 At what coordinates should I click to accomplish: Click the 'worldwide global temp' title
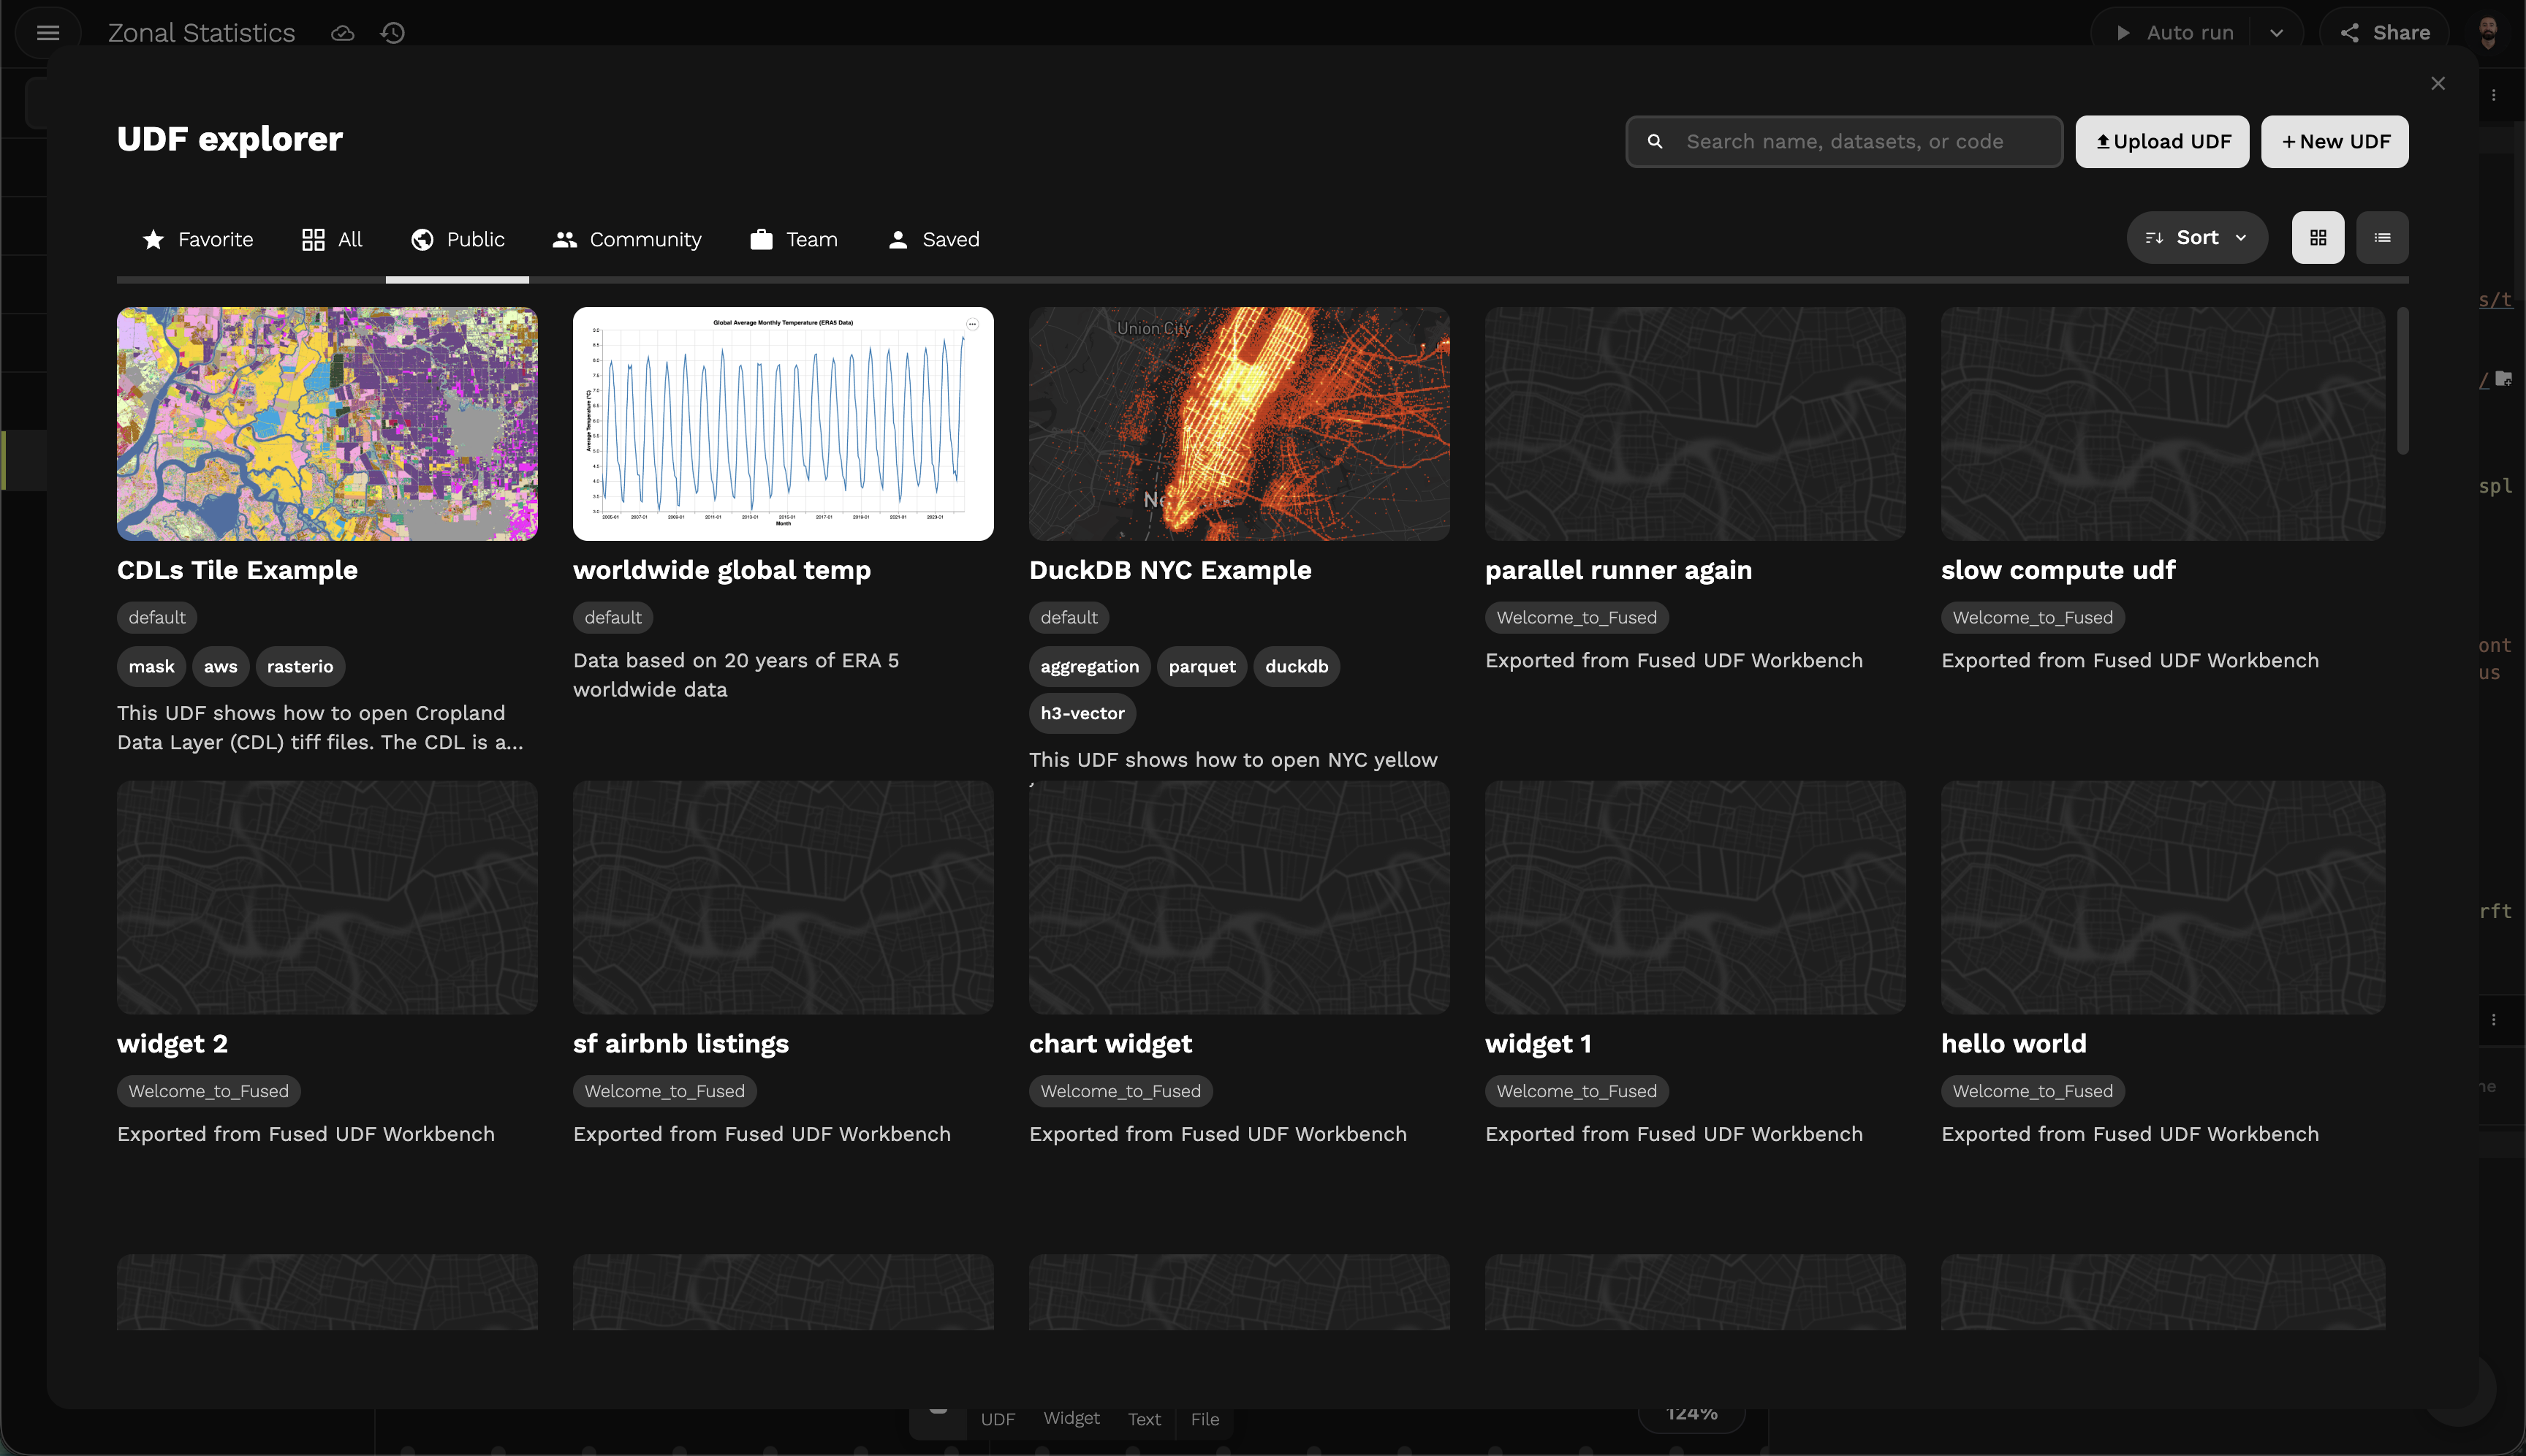(722, 571)
